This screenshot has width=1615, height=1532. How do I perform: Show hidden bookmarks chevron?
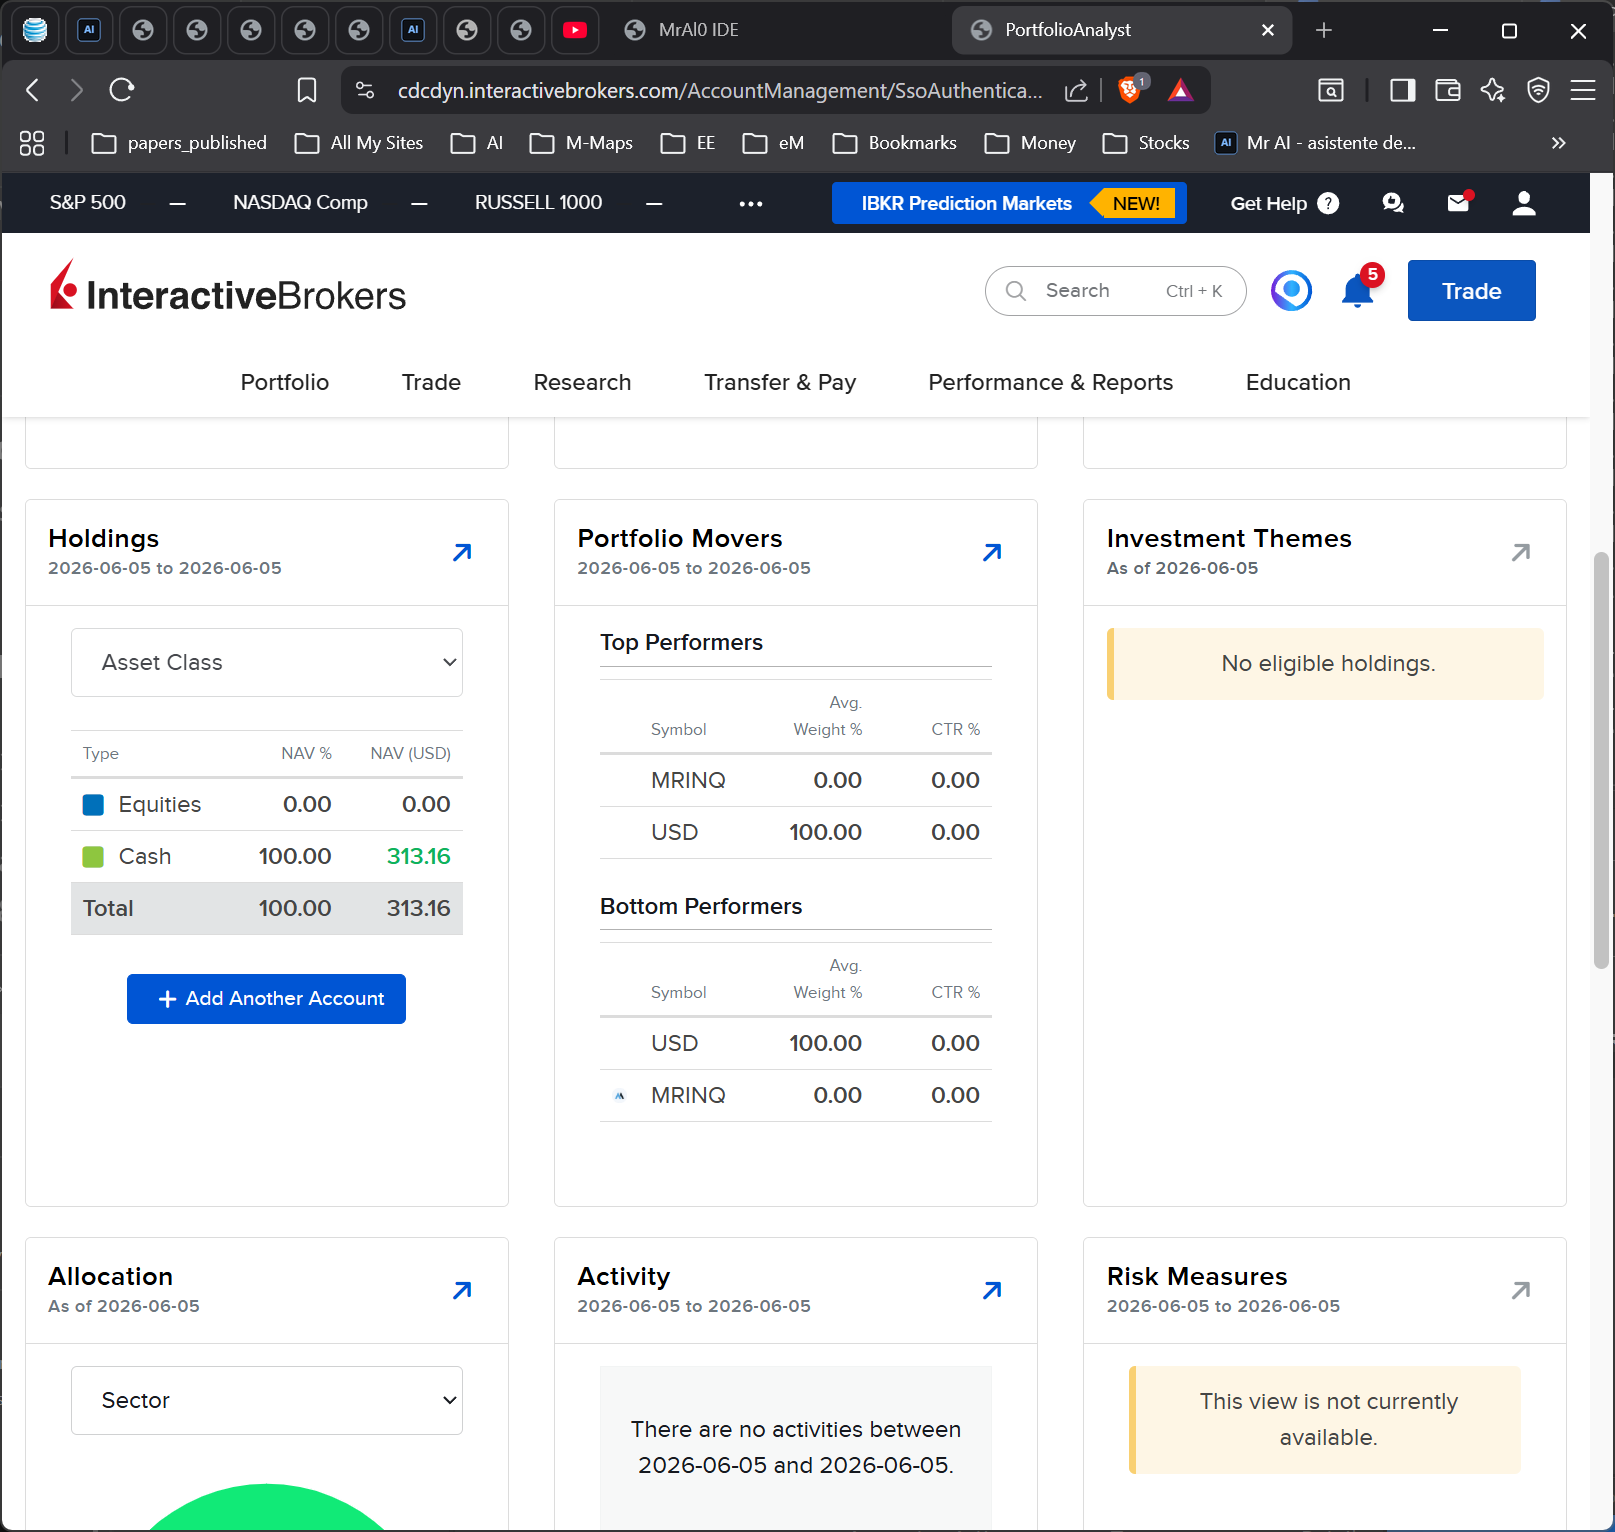1558,143
